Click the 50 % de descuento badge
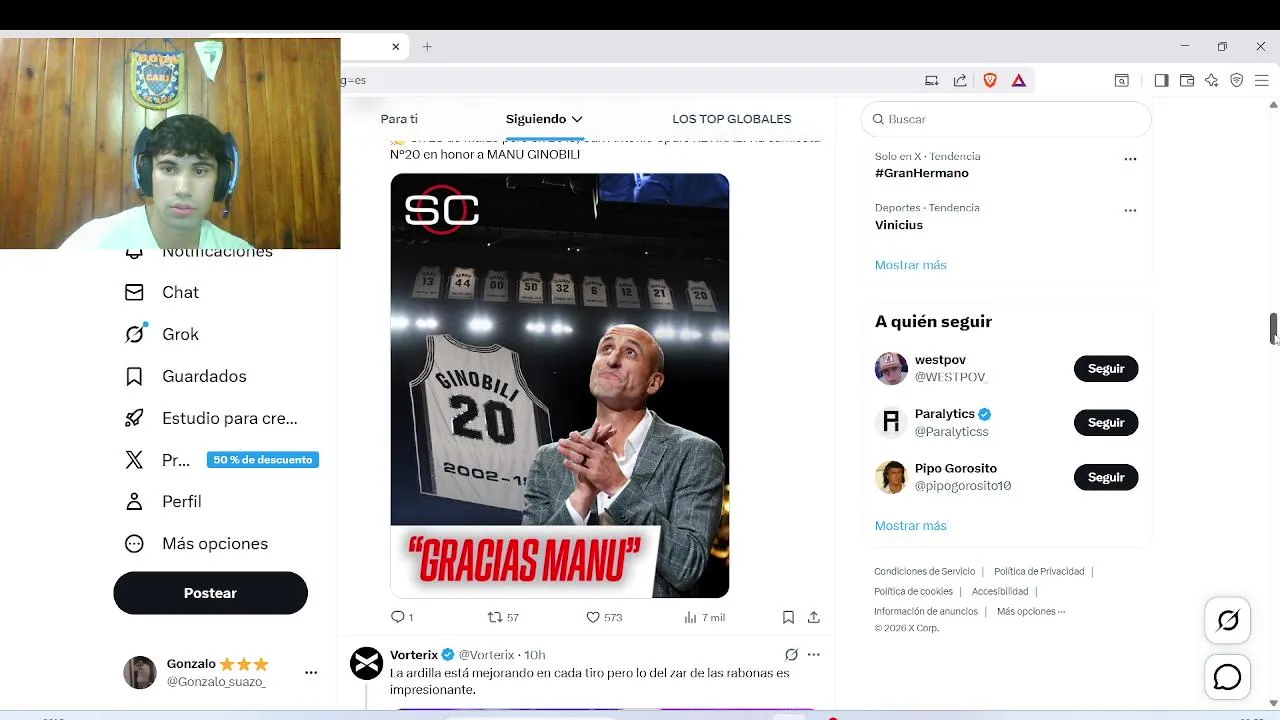The width and height of the screenshot is (1280, 720). point(263,460)
